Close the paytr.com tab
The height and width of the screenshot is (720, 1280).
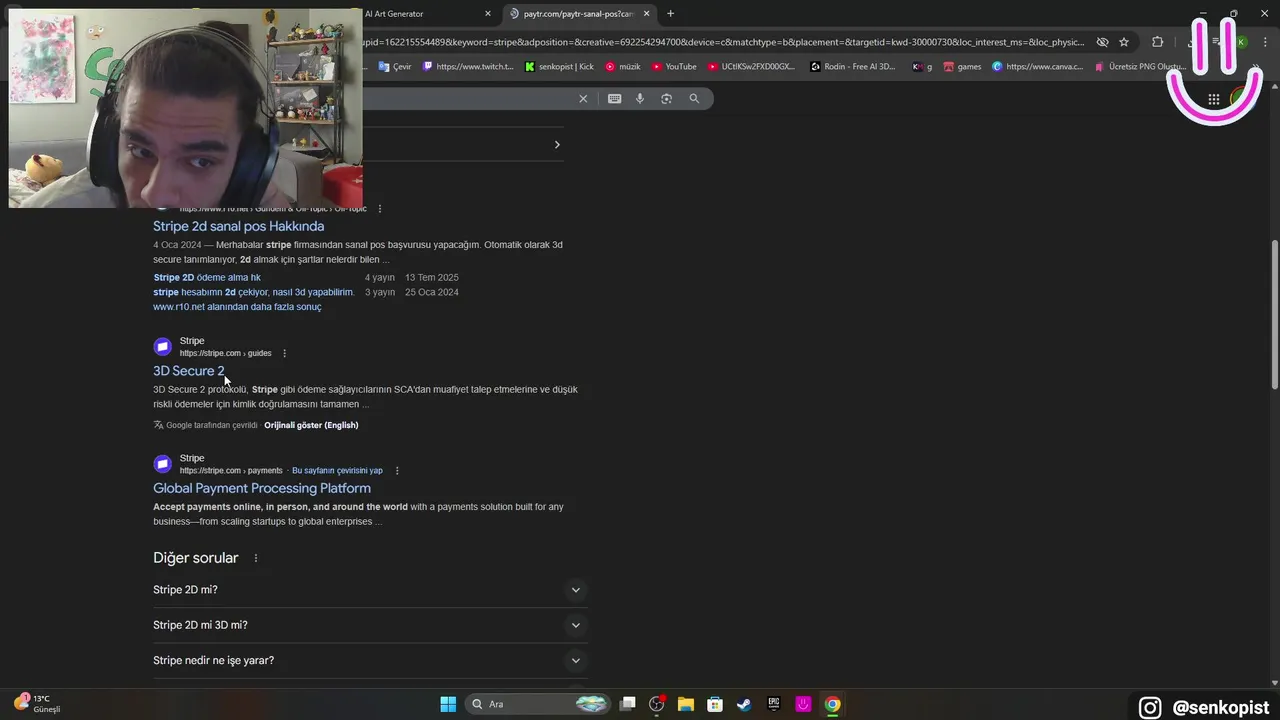click(x=646, y=13)
